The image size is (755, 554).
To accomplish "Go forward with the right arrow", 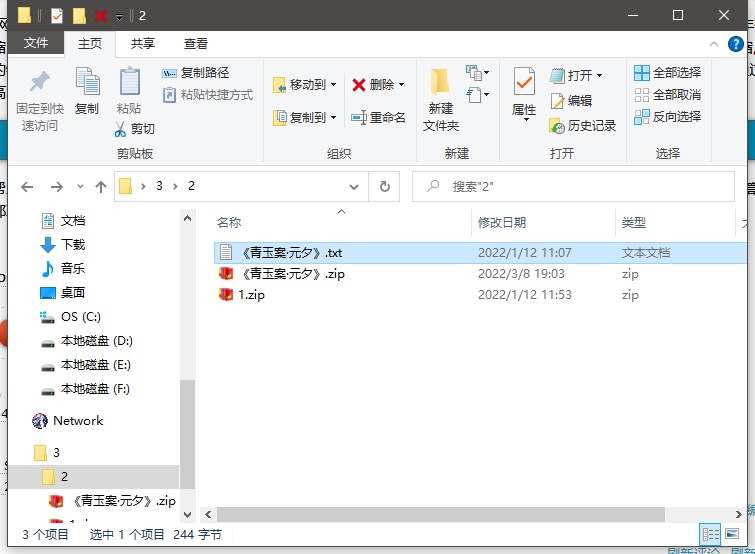I will click(57, 187).
